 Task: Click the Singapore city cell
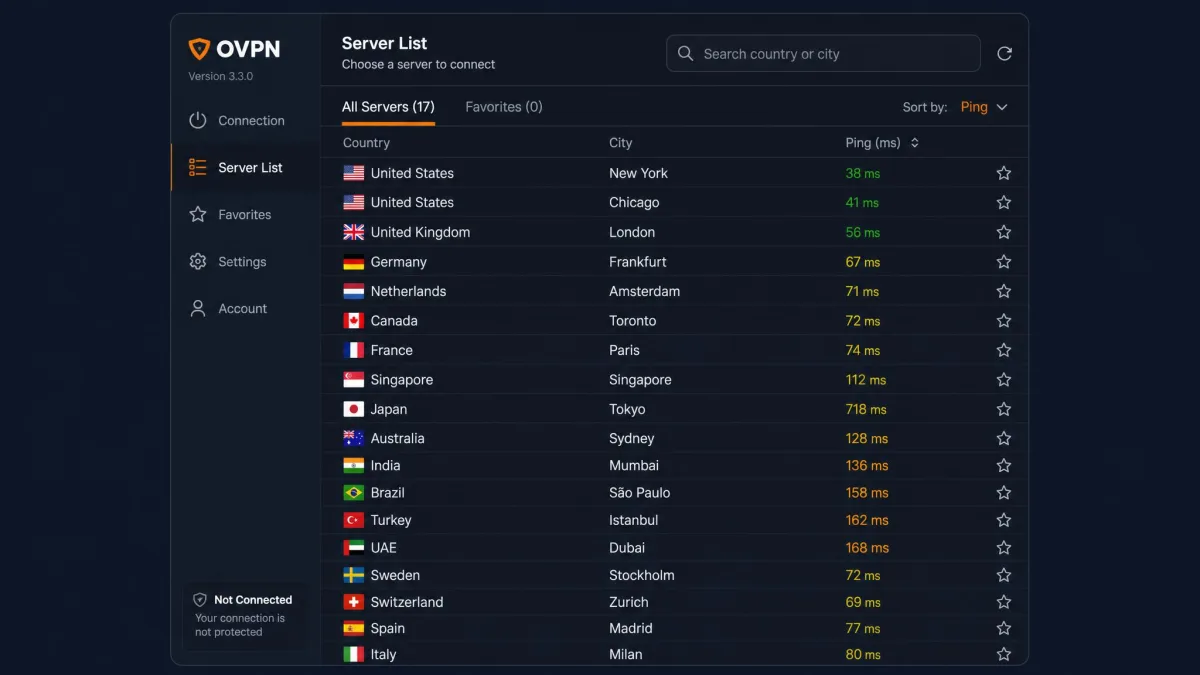[640, 380]
